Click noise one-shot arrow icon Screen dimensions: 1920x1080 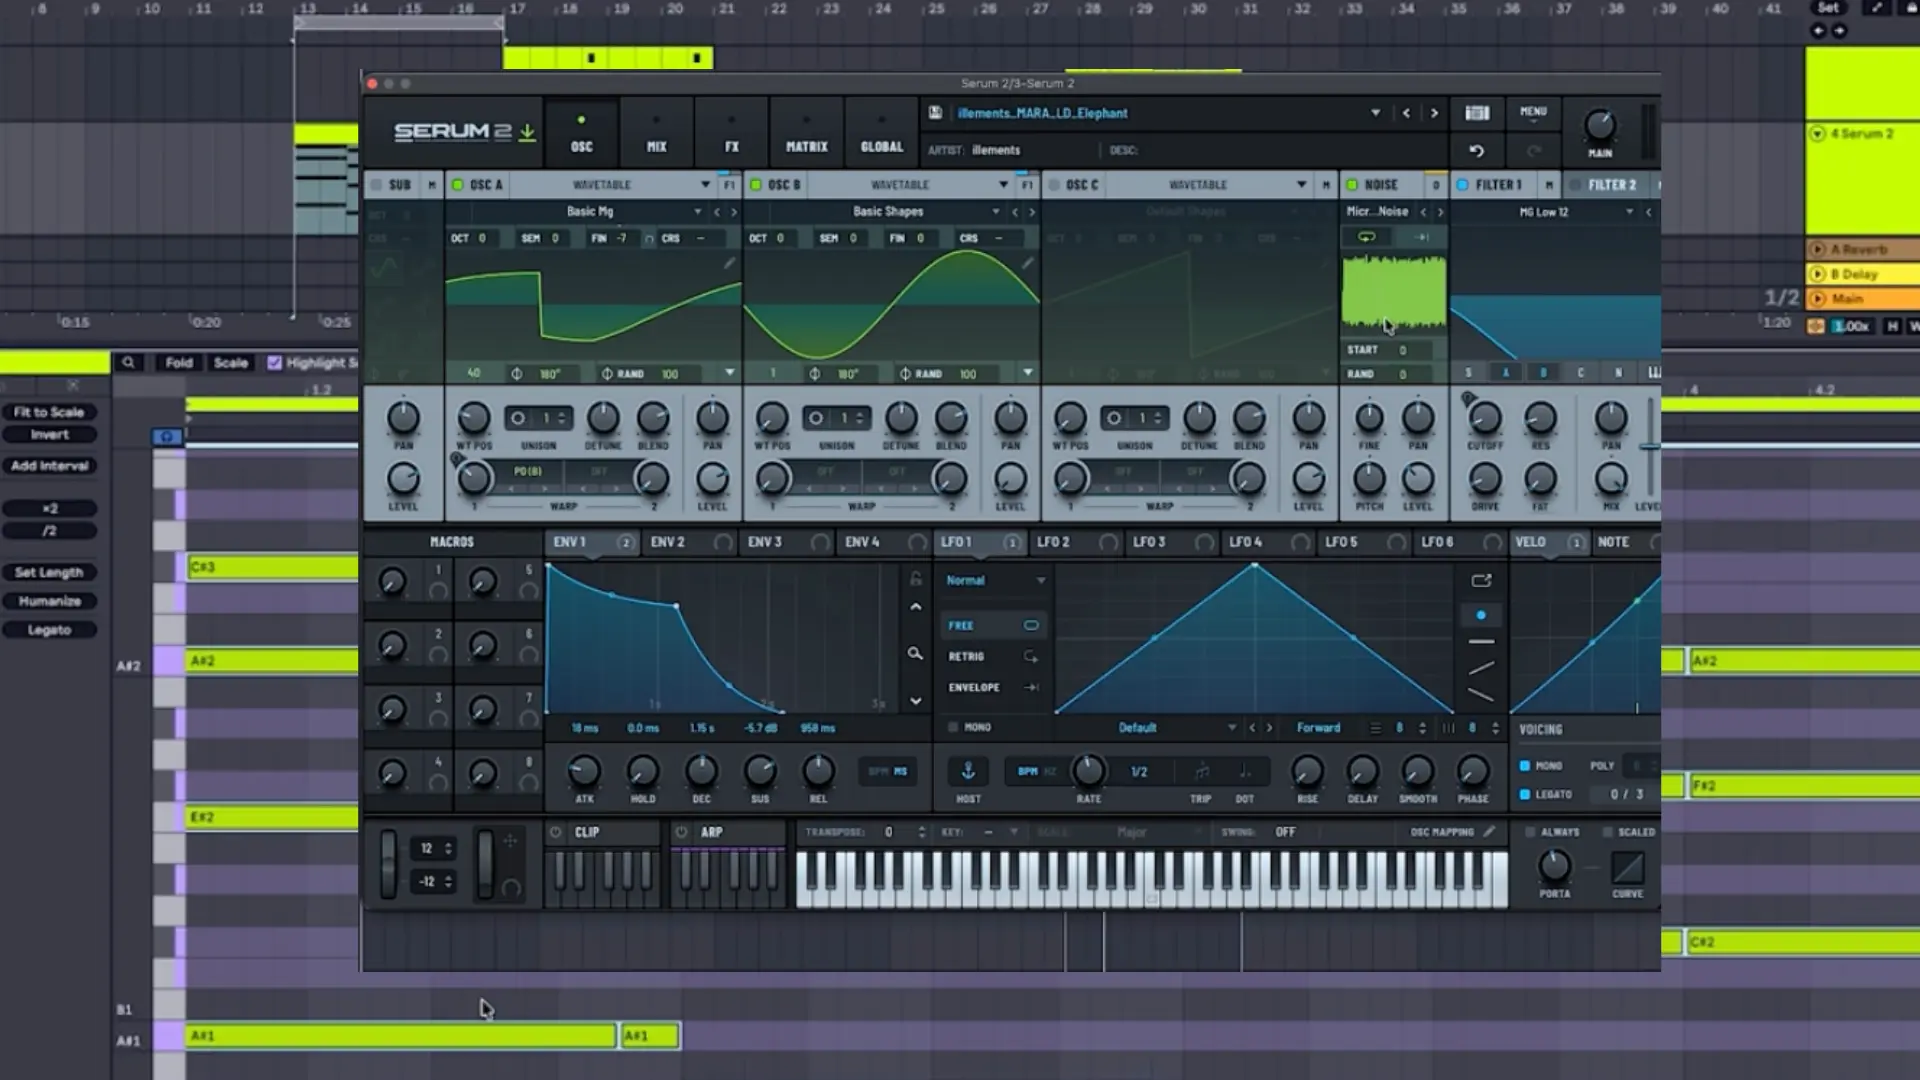click(1422, 237)
